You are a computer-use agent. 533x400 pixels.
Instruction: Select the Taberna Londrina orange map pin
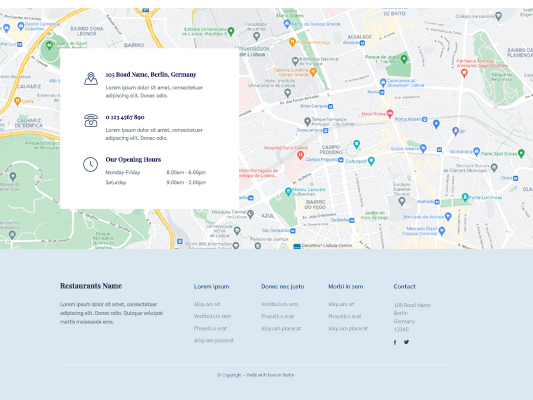point(313,72)
